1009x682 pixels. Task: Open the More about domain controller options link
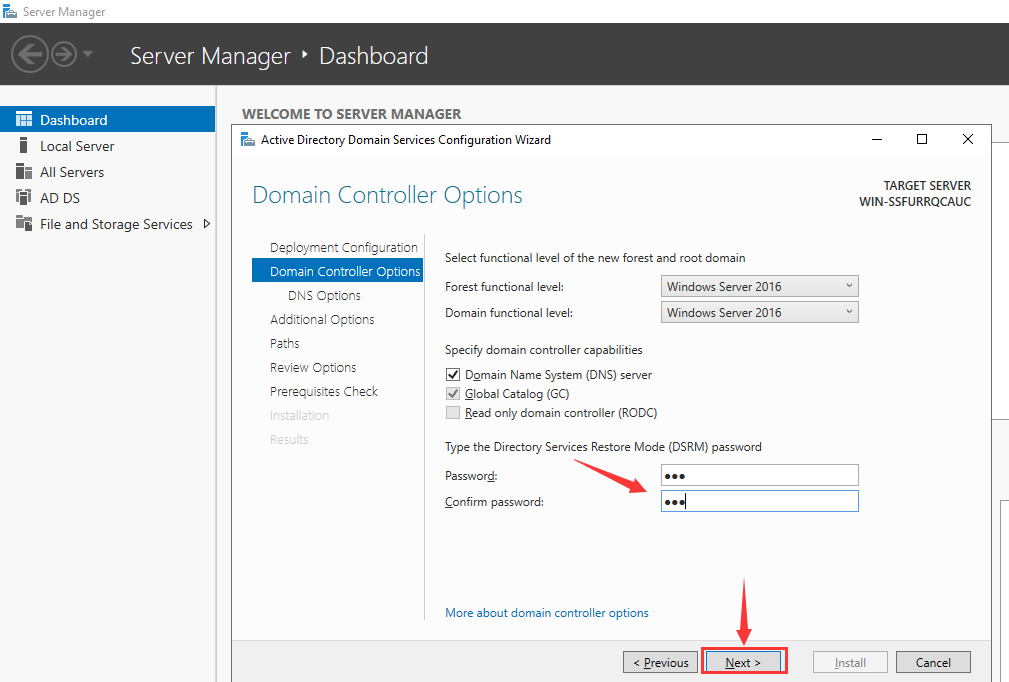(546, 613)
